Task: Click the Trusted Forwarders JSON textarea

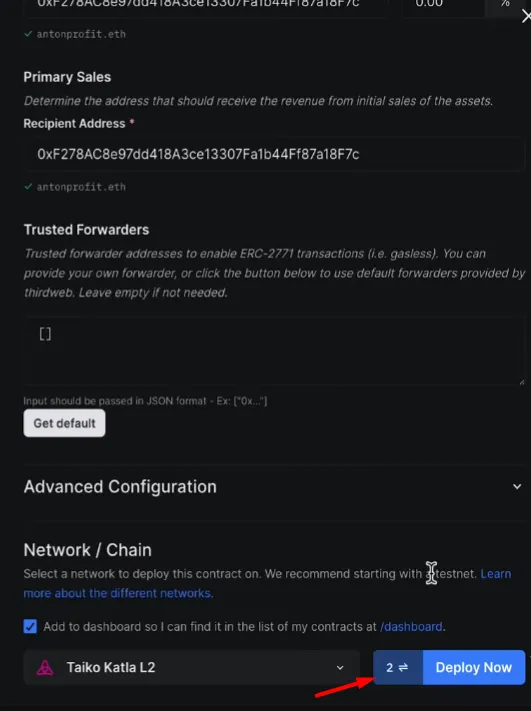Action: coord(274,351)
